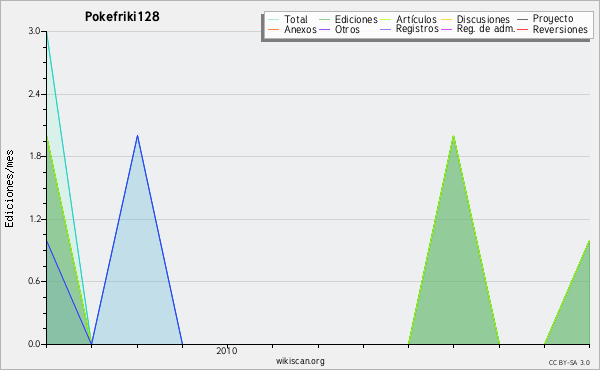Click the Reg. de adm. legend entry
Screen dimensions: 600x370
pos(478,29)
